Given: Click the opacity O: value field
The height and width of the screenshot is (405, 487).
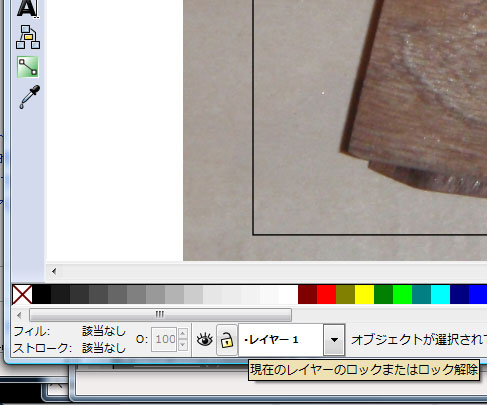Looking at the screenshot, I should coord(164,339).
